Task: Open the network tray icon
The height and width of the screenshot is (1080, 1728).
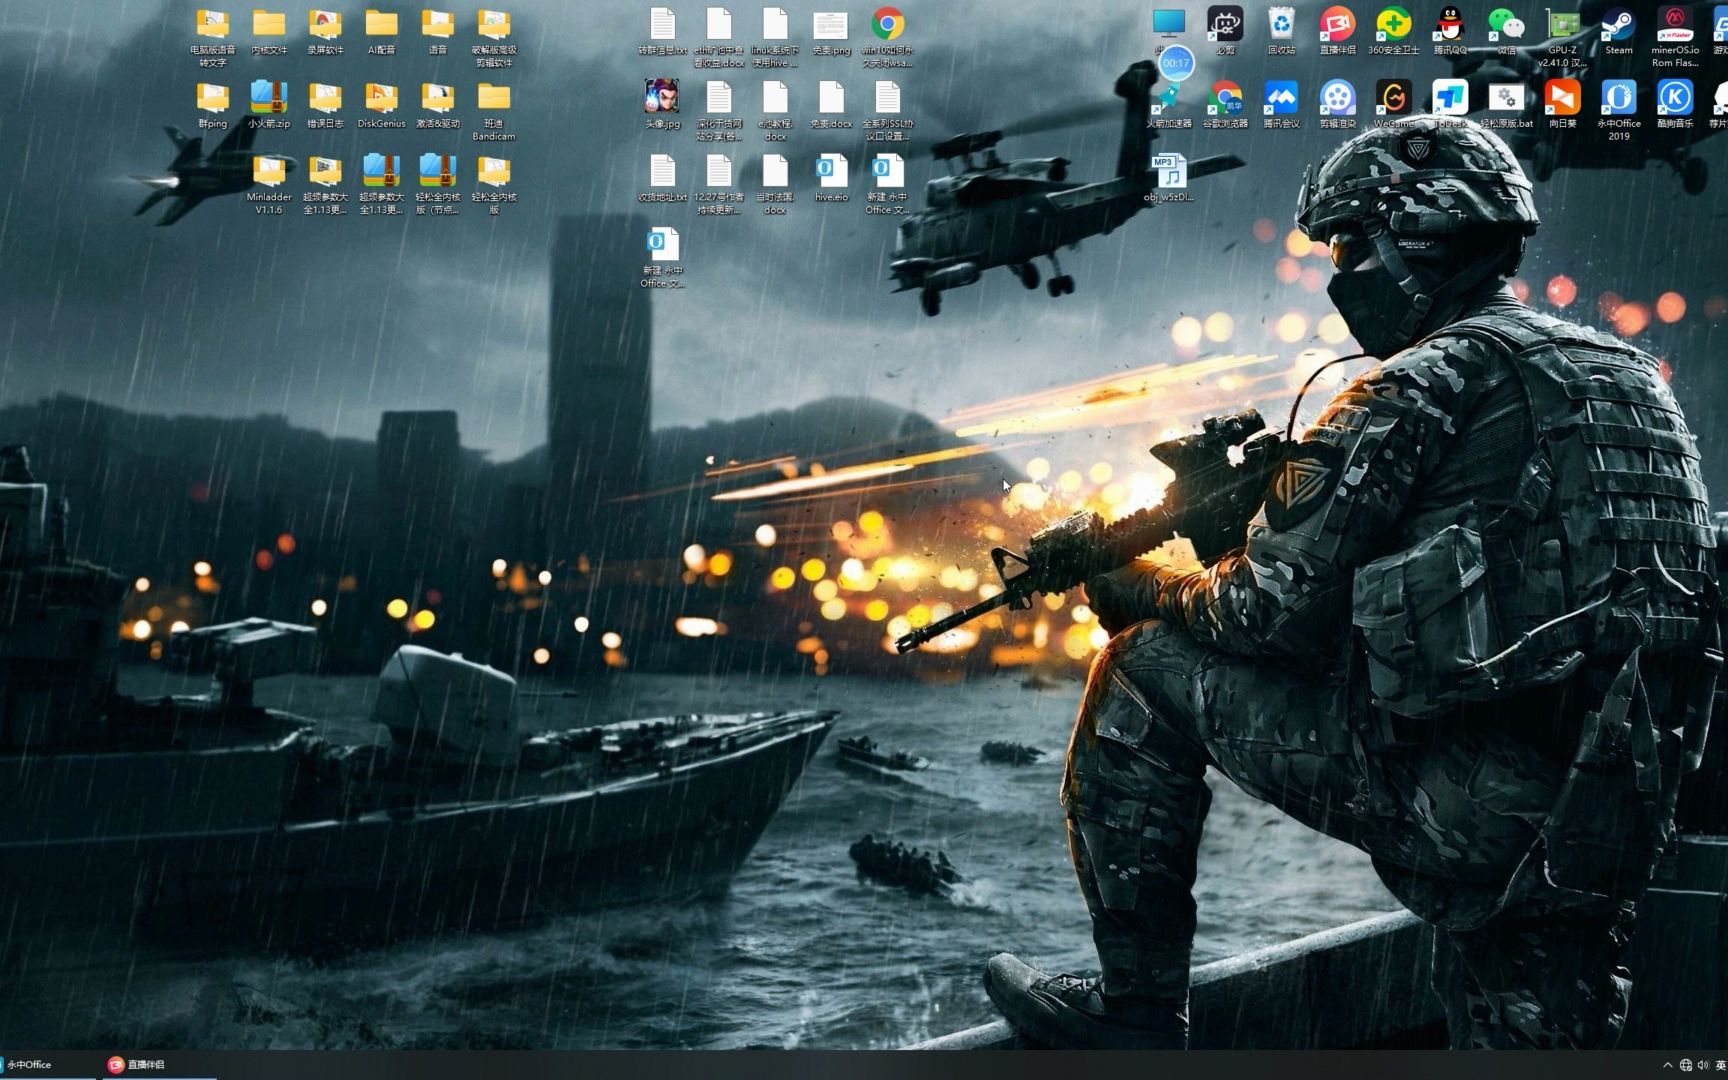Action: [1686, 1065]
